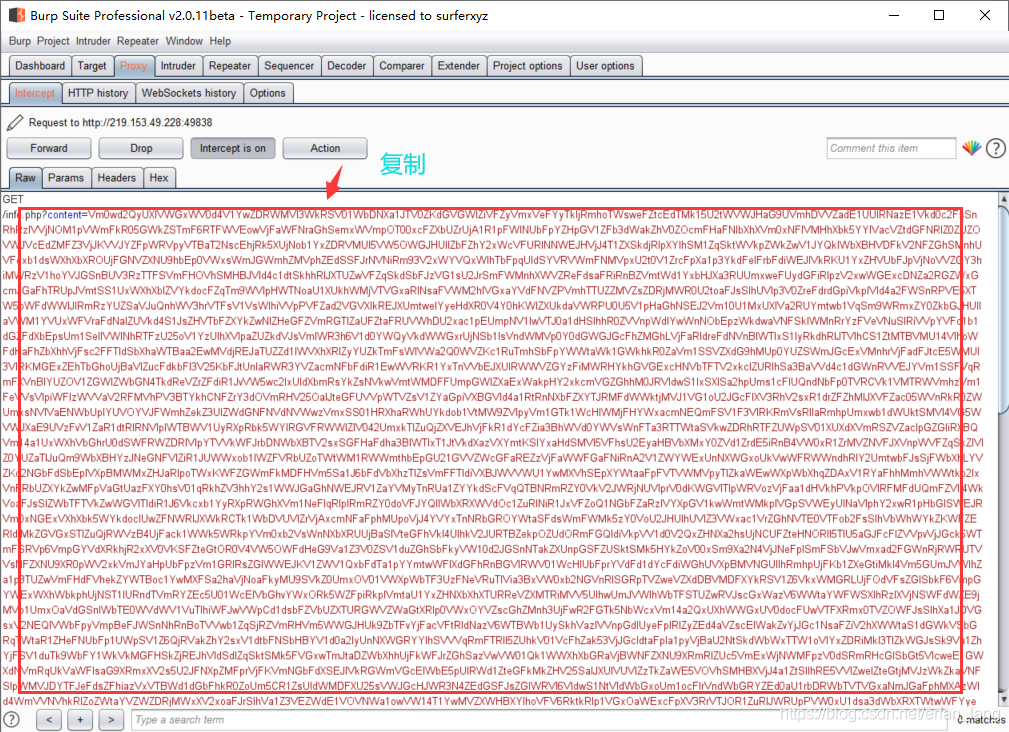Viewport: 1009px width, 732px height.
Task: Click the Comment this item field
Action: pyautogui.click(x=891, y=148)
